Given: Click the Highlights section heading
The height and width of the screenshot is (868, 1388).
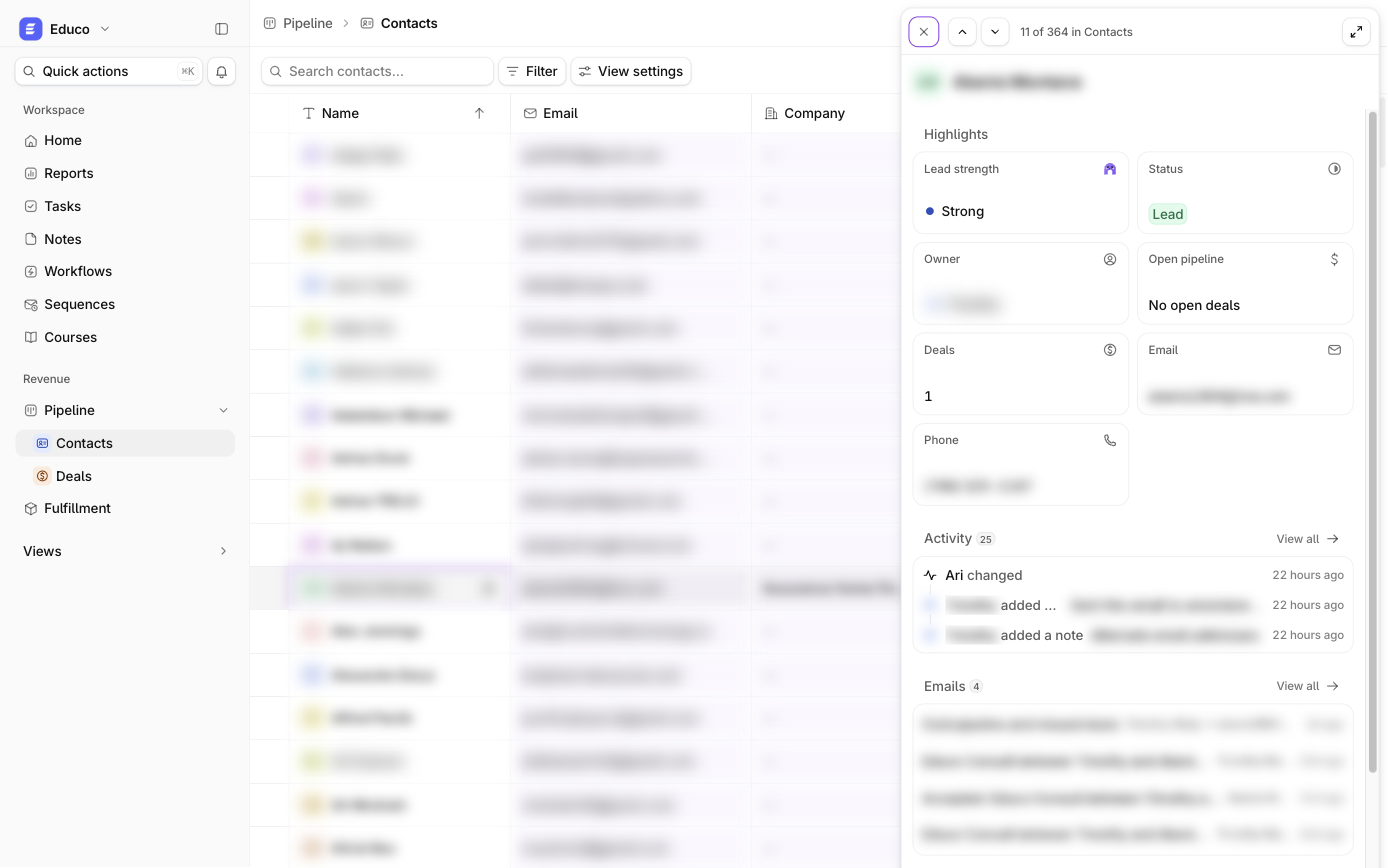Looking at the screenshot, I should (x=956, y=134).
